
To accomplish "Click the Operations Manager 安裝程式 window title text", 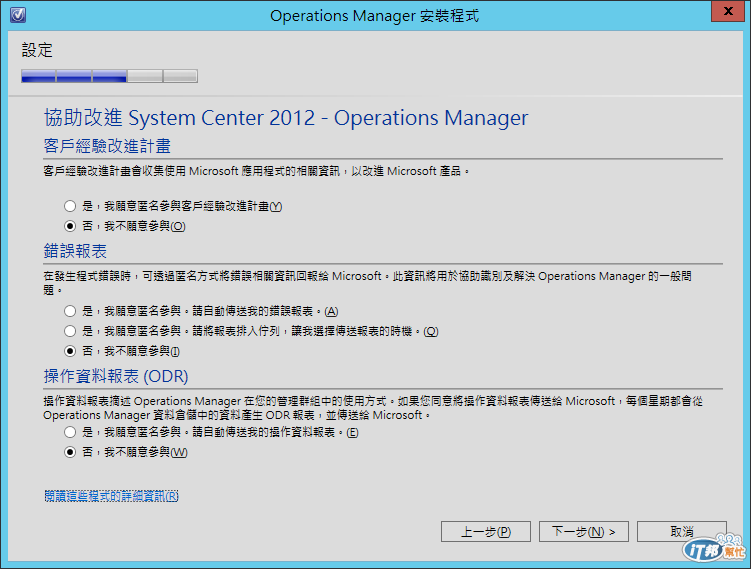I will point(375,16).
